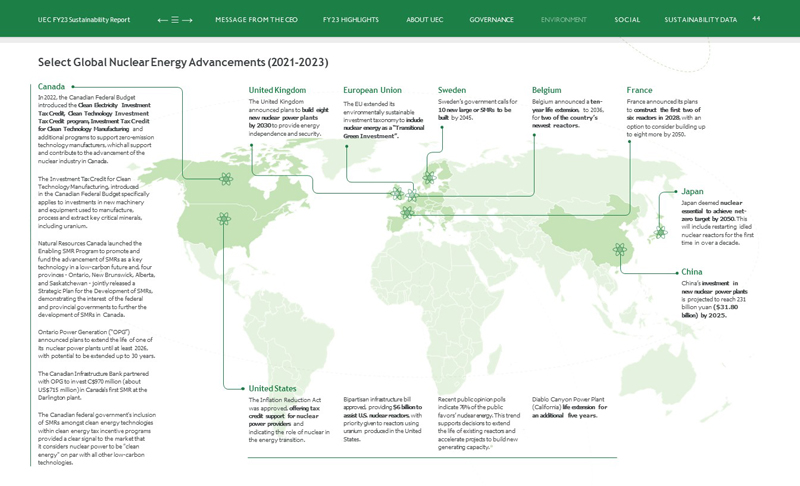Viewport: 800px width, 486px height.
Task: Click the previous page left arrow
Action: point(162,20)
